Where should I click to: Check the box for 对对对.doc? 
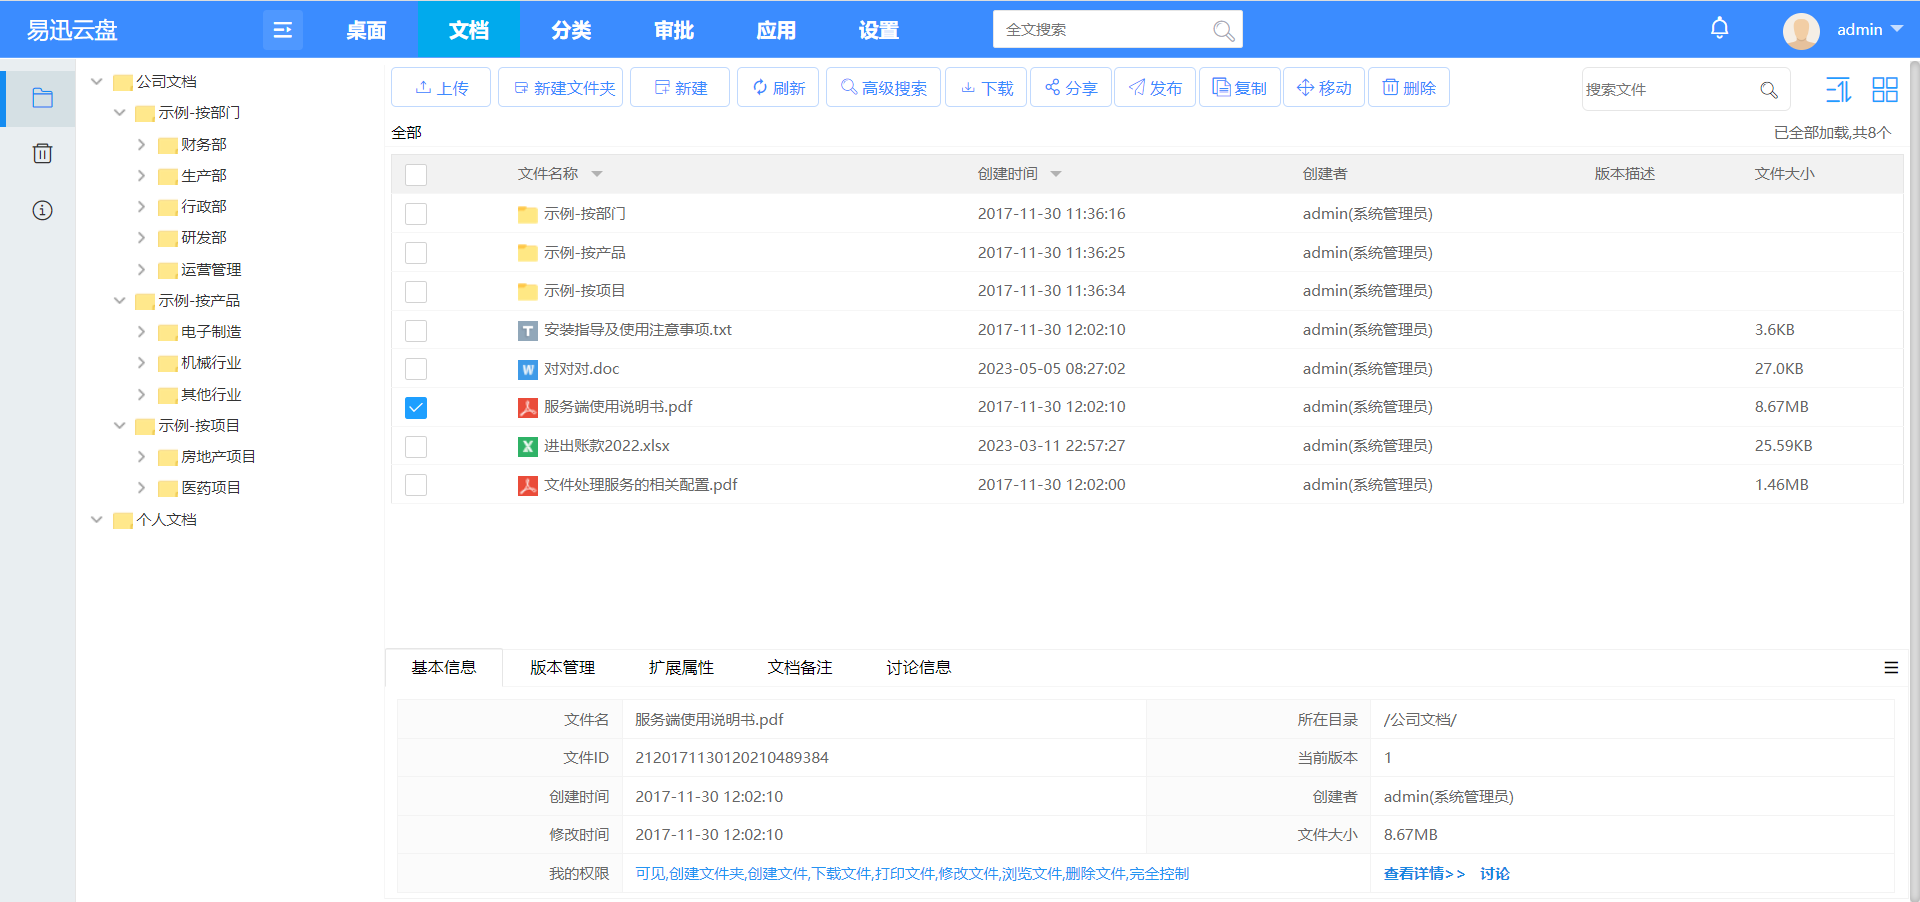tap(416, 369)
